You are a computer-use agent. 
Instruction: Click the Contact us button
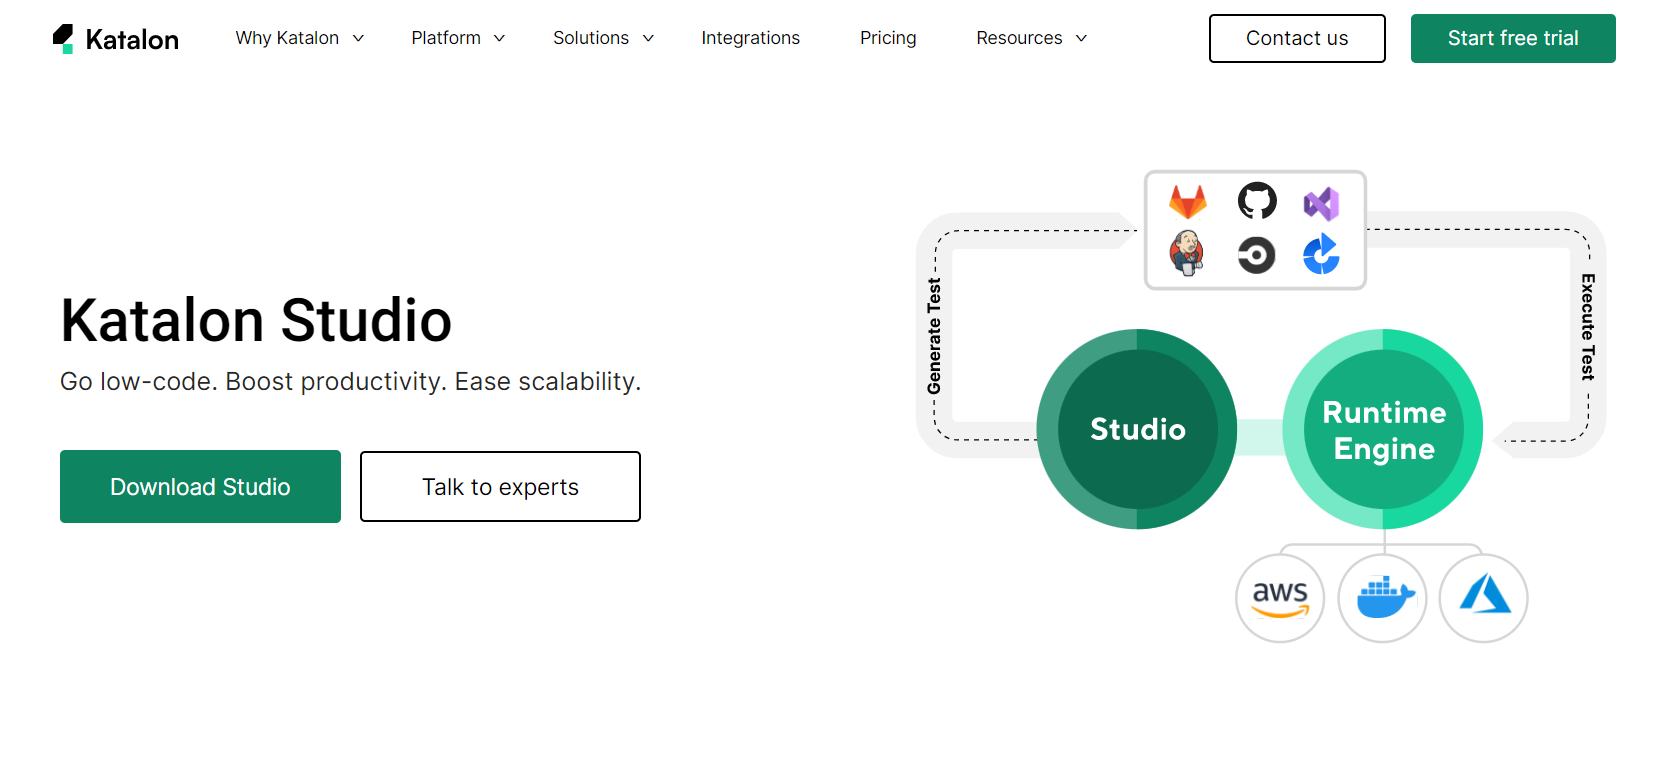(1297, 38)
